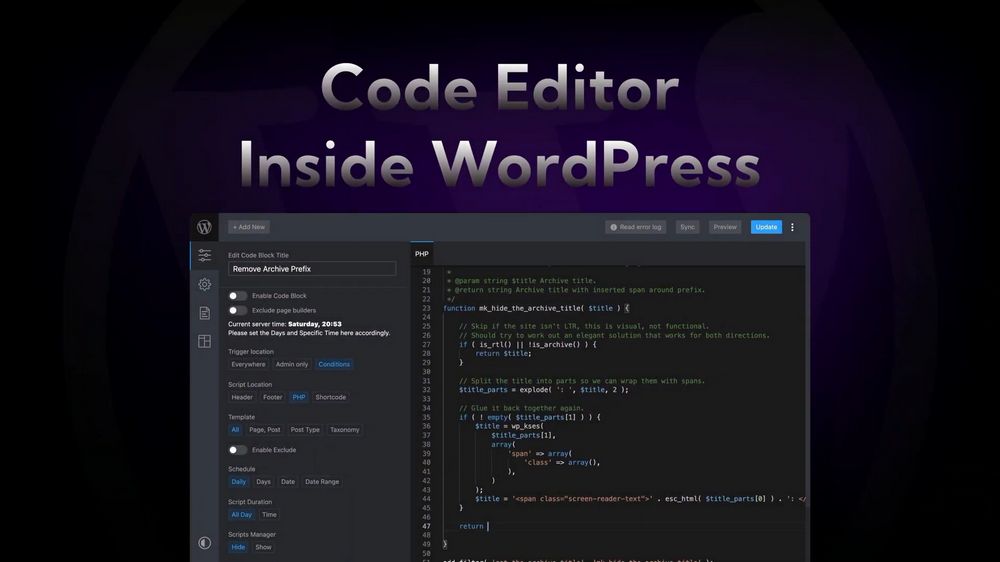This screenshot has width=1000, height=562.
Task: Click line number 47 in gutter
Action: click(x=425, y=526)
